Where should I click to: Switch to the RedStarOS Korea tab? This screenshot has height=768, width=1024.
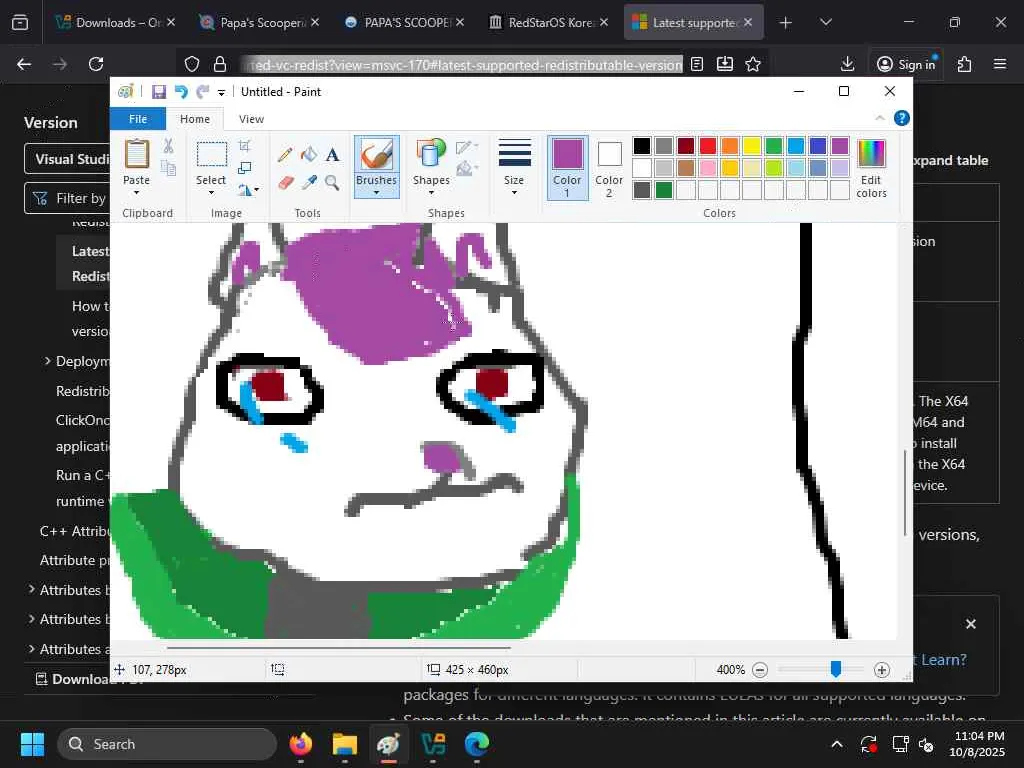pos(549,23)
